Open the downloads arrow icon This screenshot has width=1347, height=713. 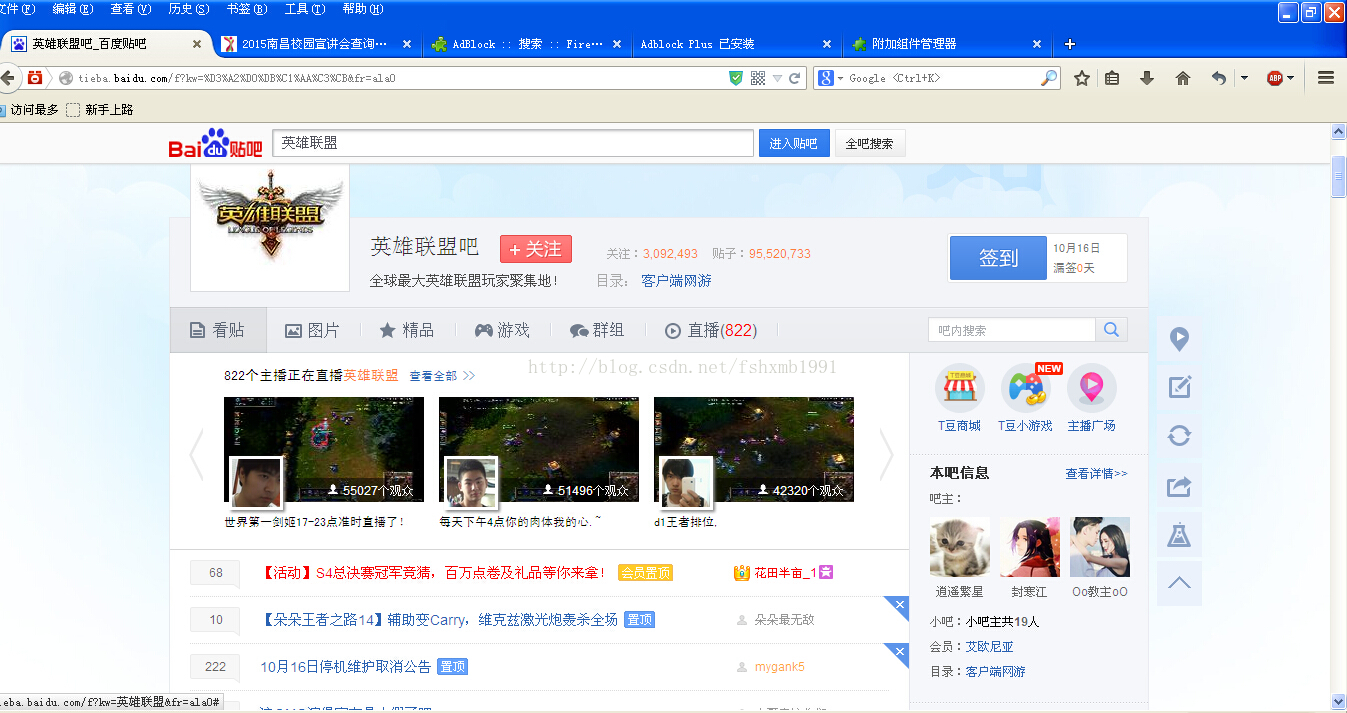[x=1147, y=78]
